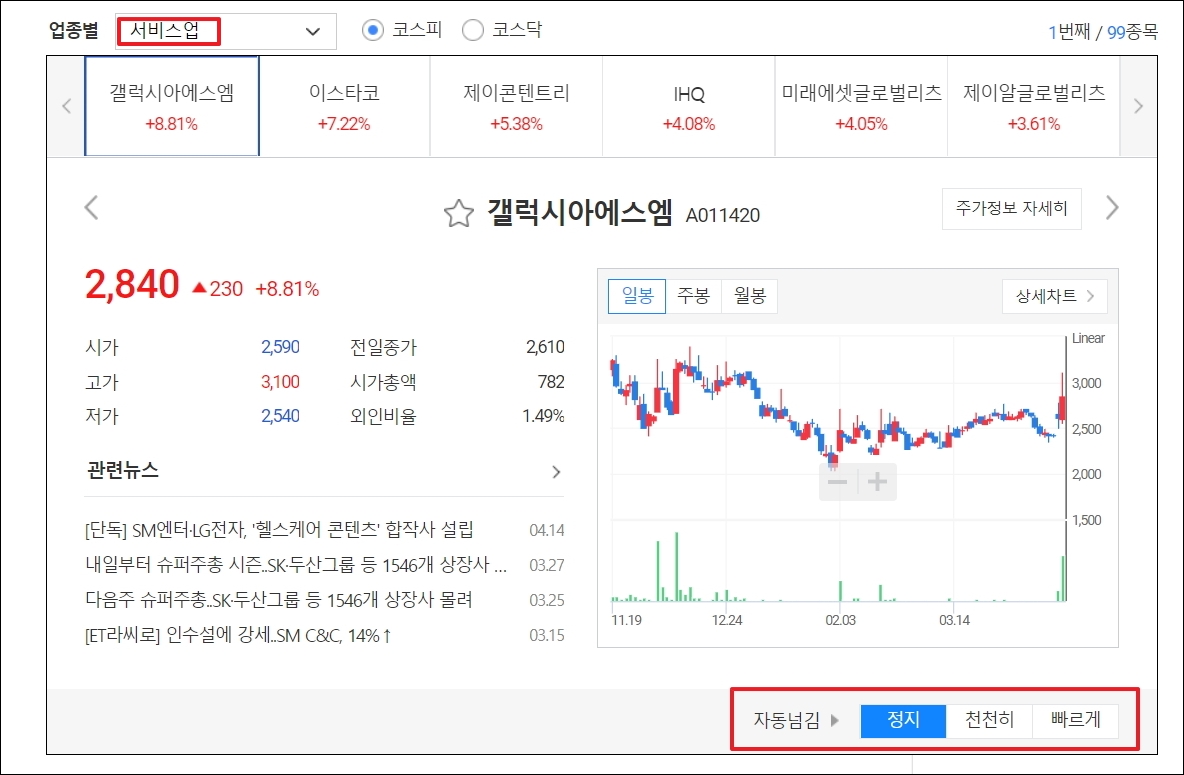Image resolution: width=1184 pixels, height=775 pixels.
Task: Go to next stock using right chevron
Action: tap(1112, 208)
